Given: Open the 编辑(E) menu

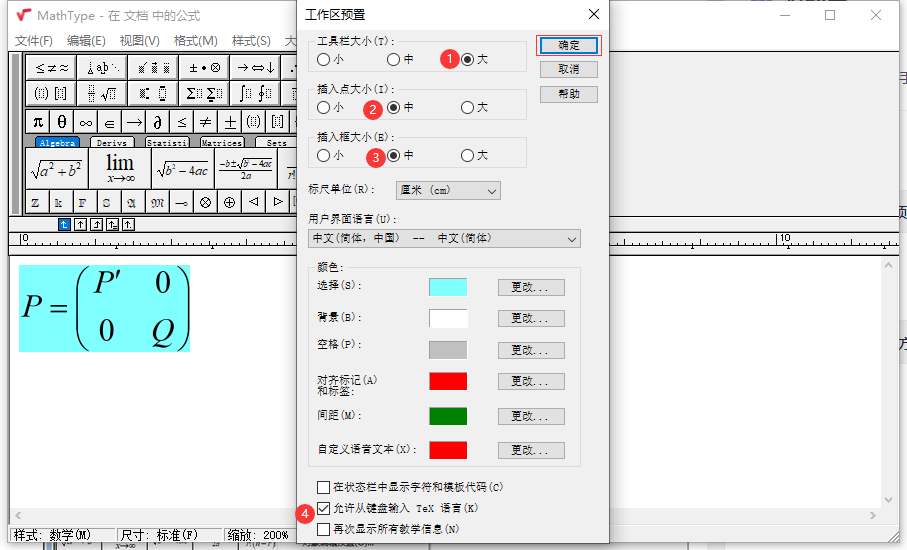Looking at the screenshot, I should pos(86,40).
